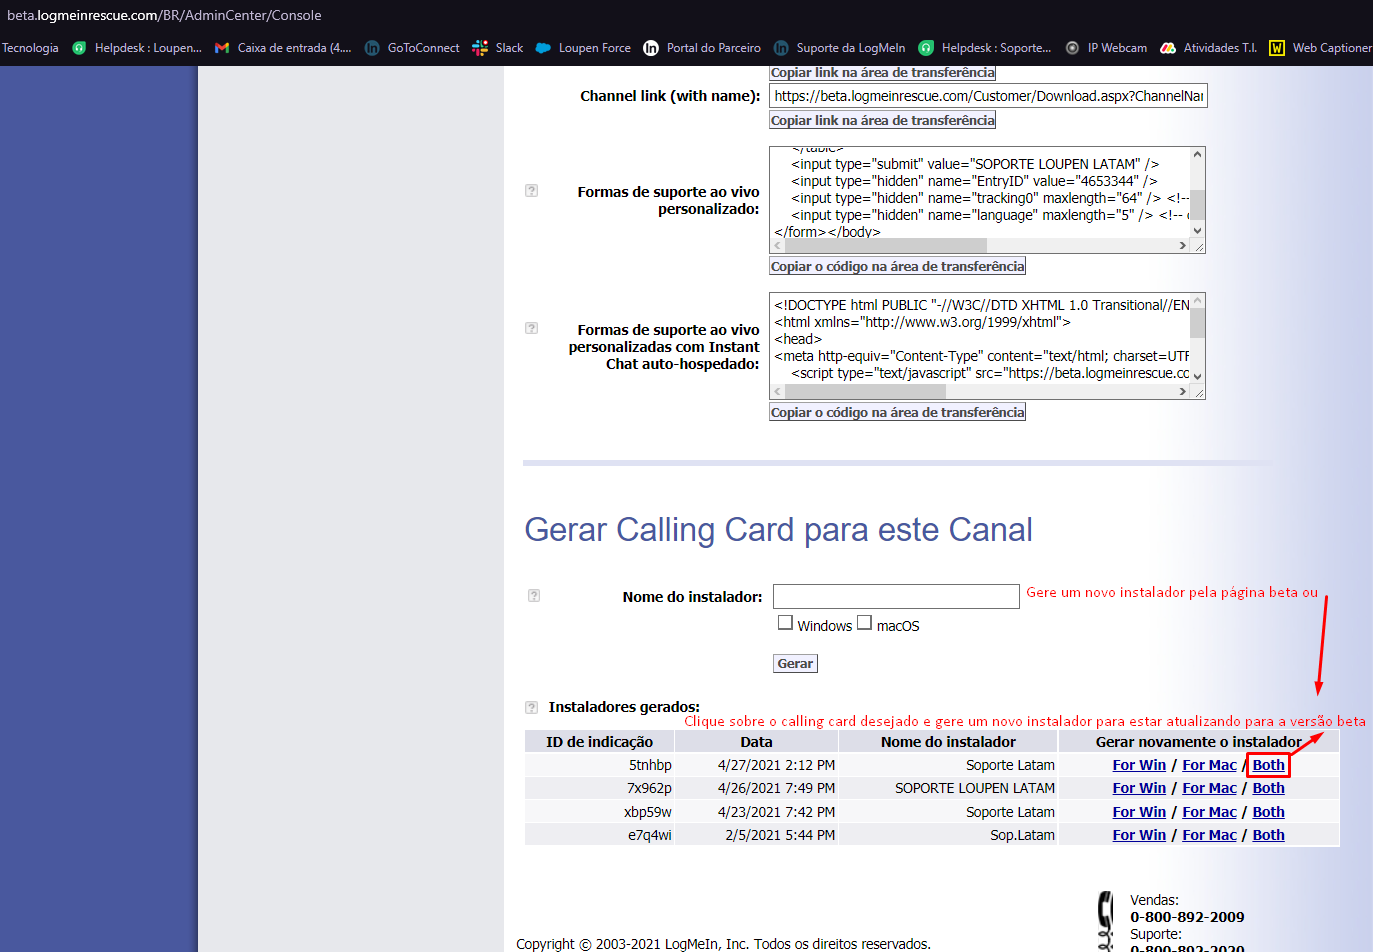Screen dimensions: 1373x952
Task: Open the Suporte da LogMeIn bookmark
Action: [840, 48]
